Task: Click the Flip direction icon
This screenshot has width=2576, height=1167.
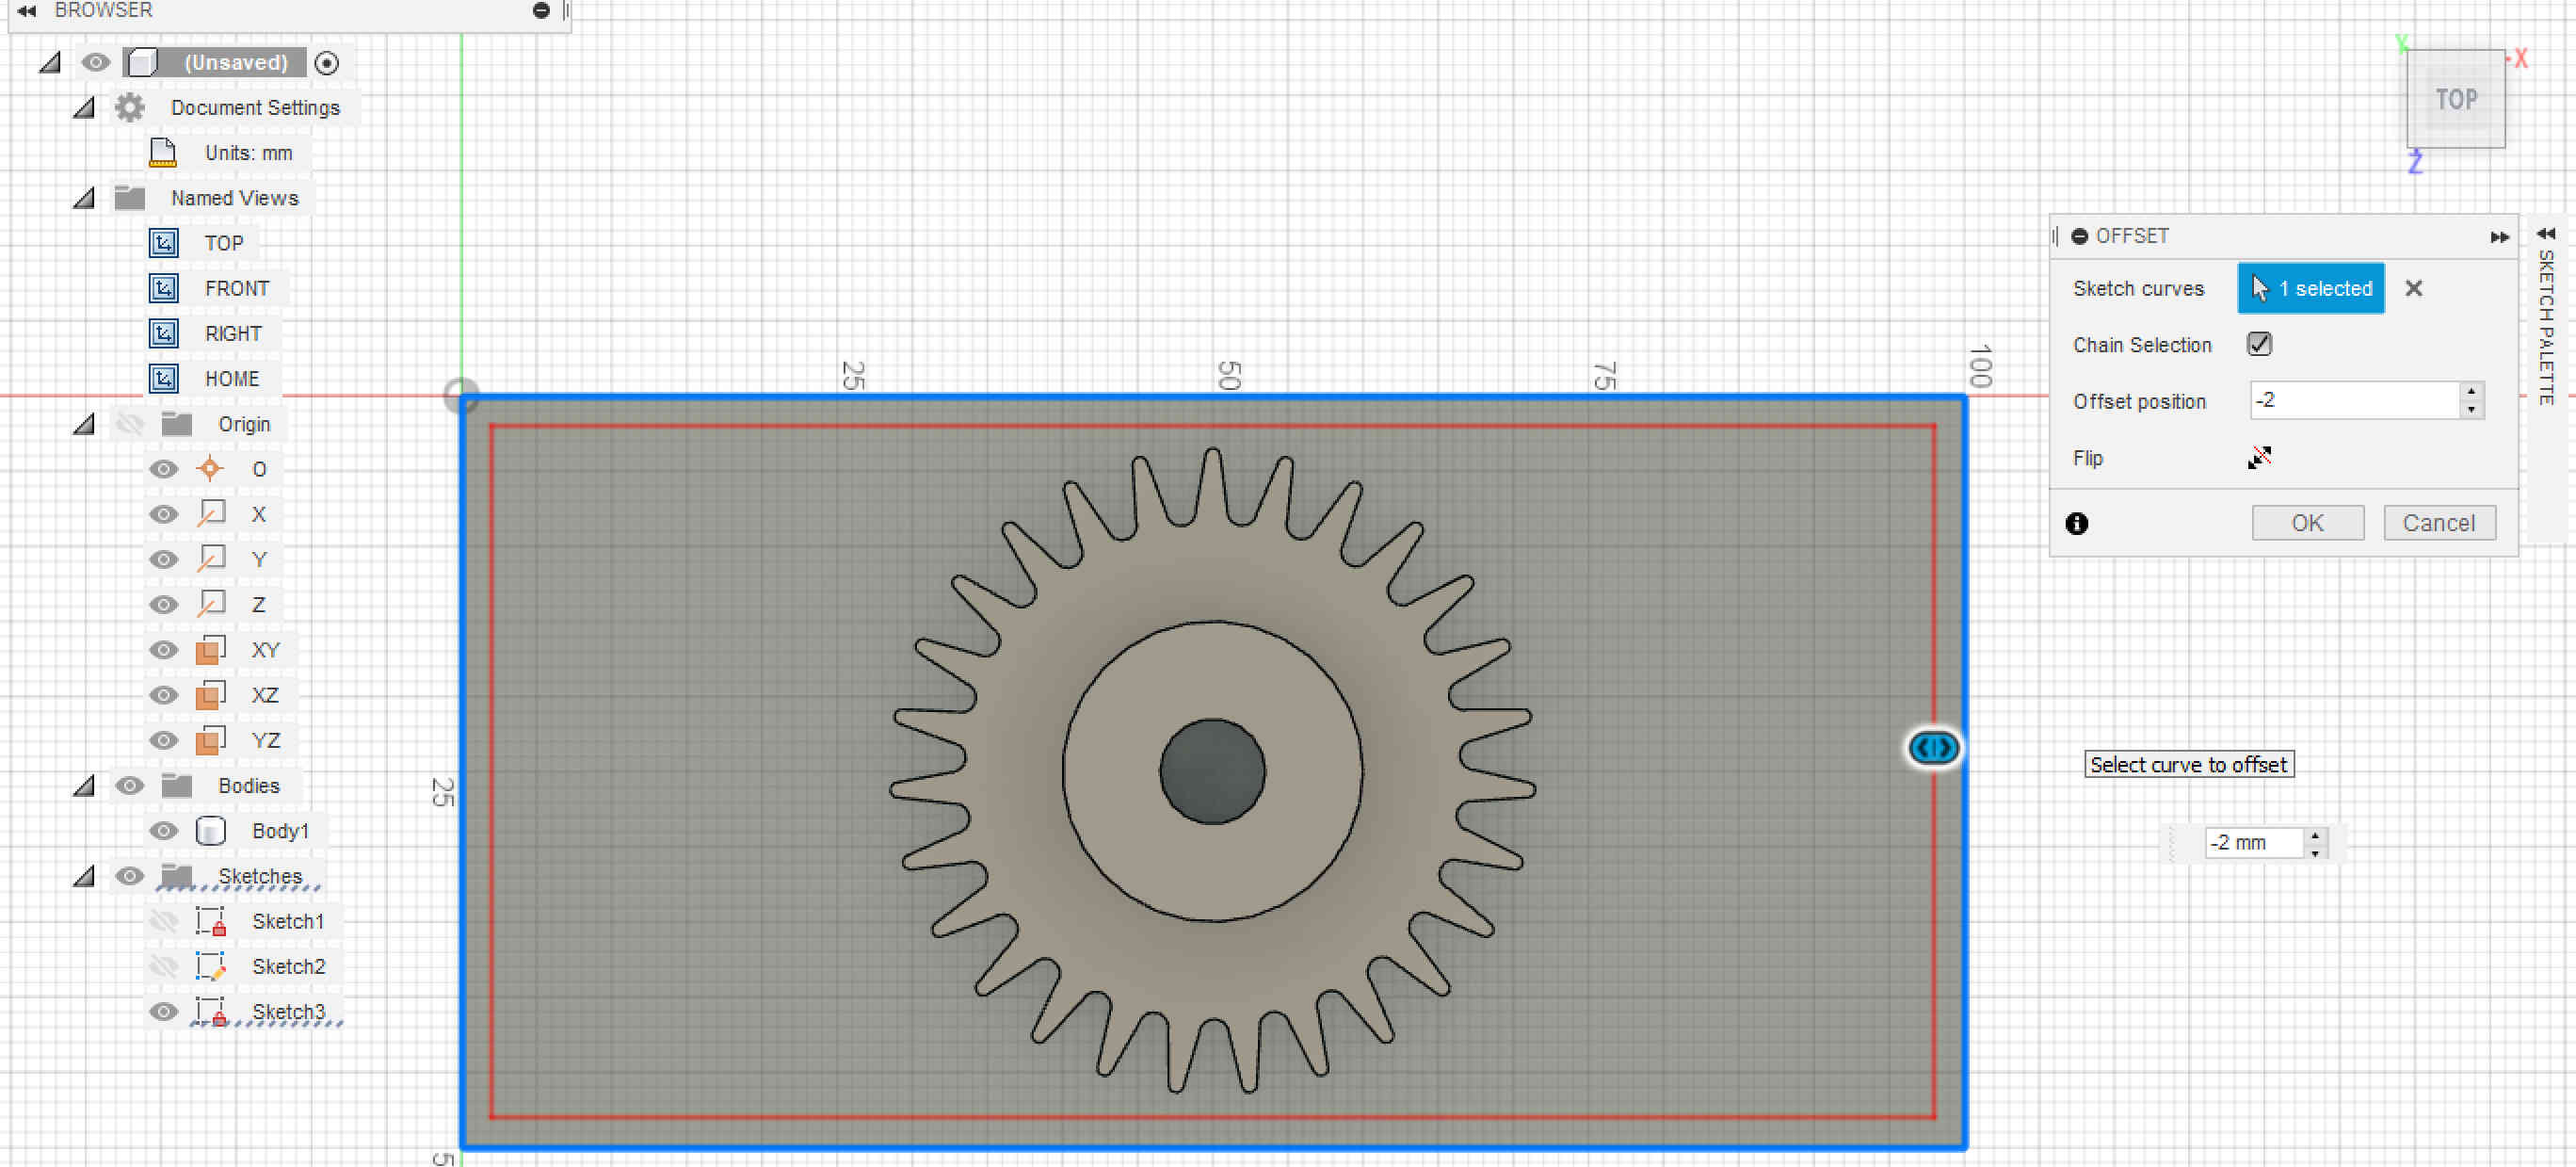Action: coord(2258,457)
